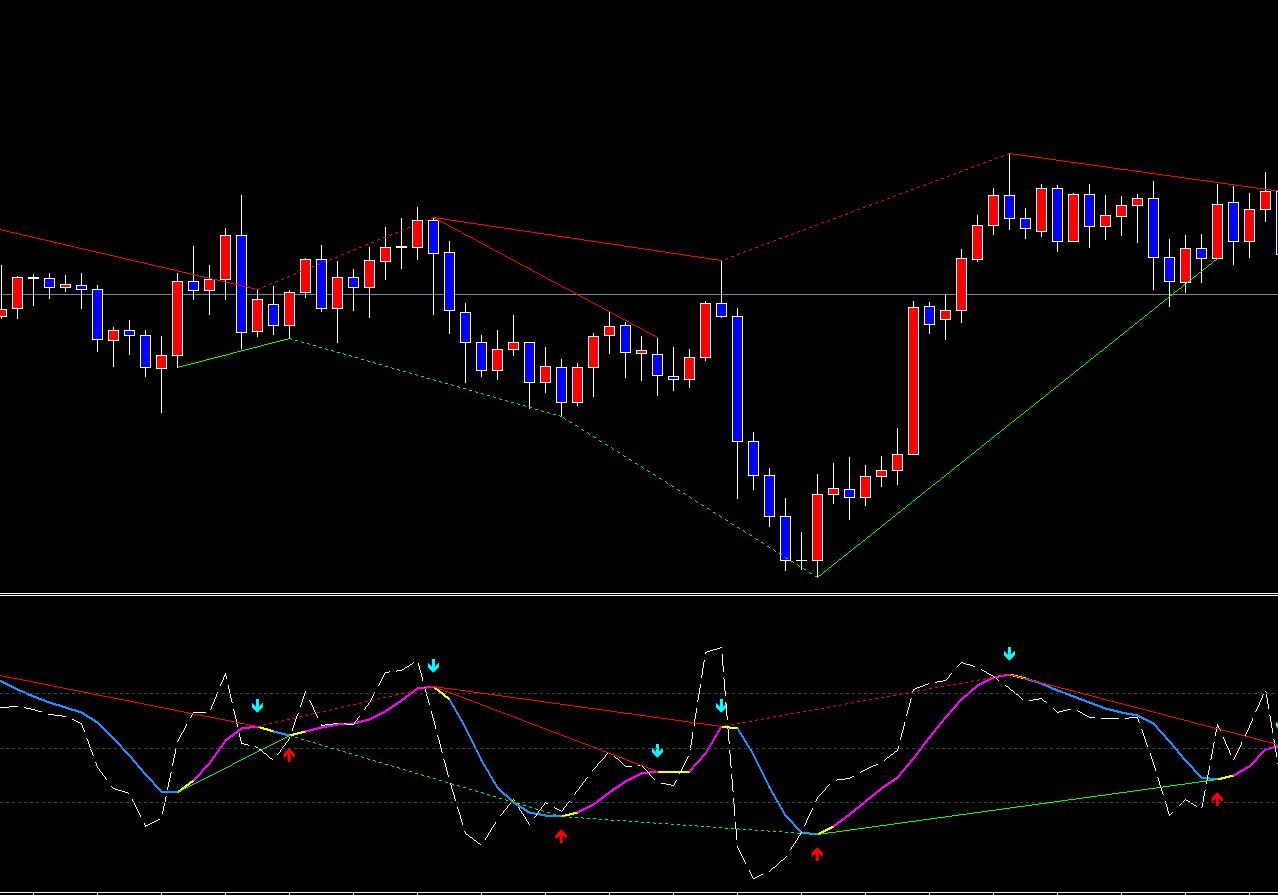The width and height of the screenshot is (1278, 895).
Task: Select the largest blue bearish candle
Action: pyautogui.click(x=738, y=379)
